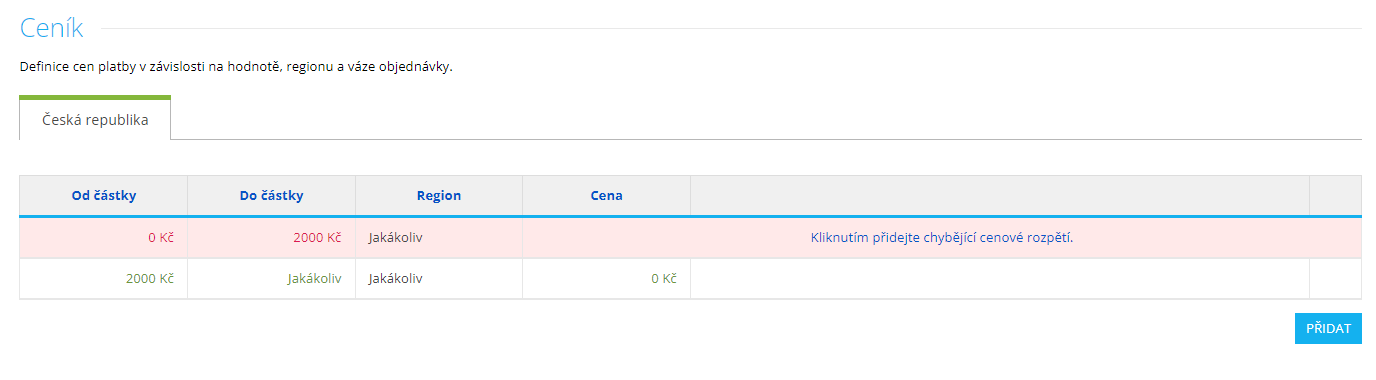Switch to the Česká republika tab
The image size is (1376, 380).
pyautogui.click(x=95, y=119)
